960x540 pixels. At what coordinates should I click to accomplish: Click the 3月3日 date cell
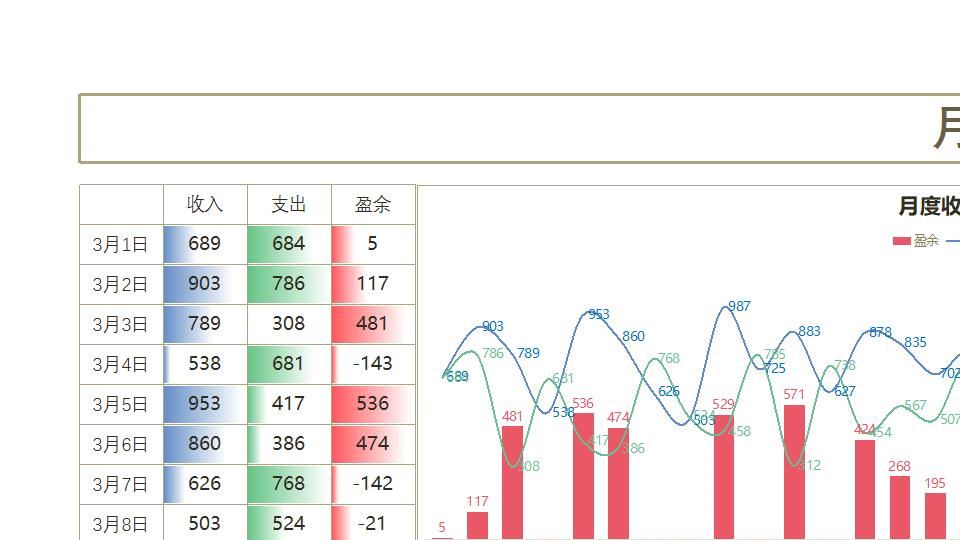121,324
